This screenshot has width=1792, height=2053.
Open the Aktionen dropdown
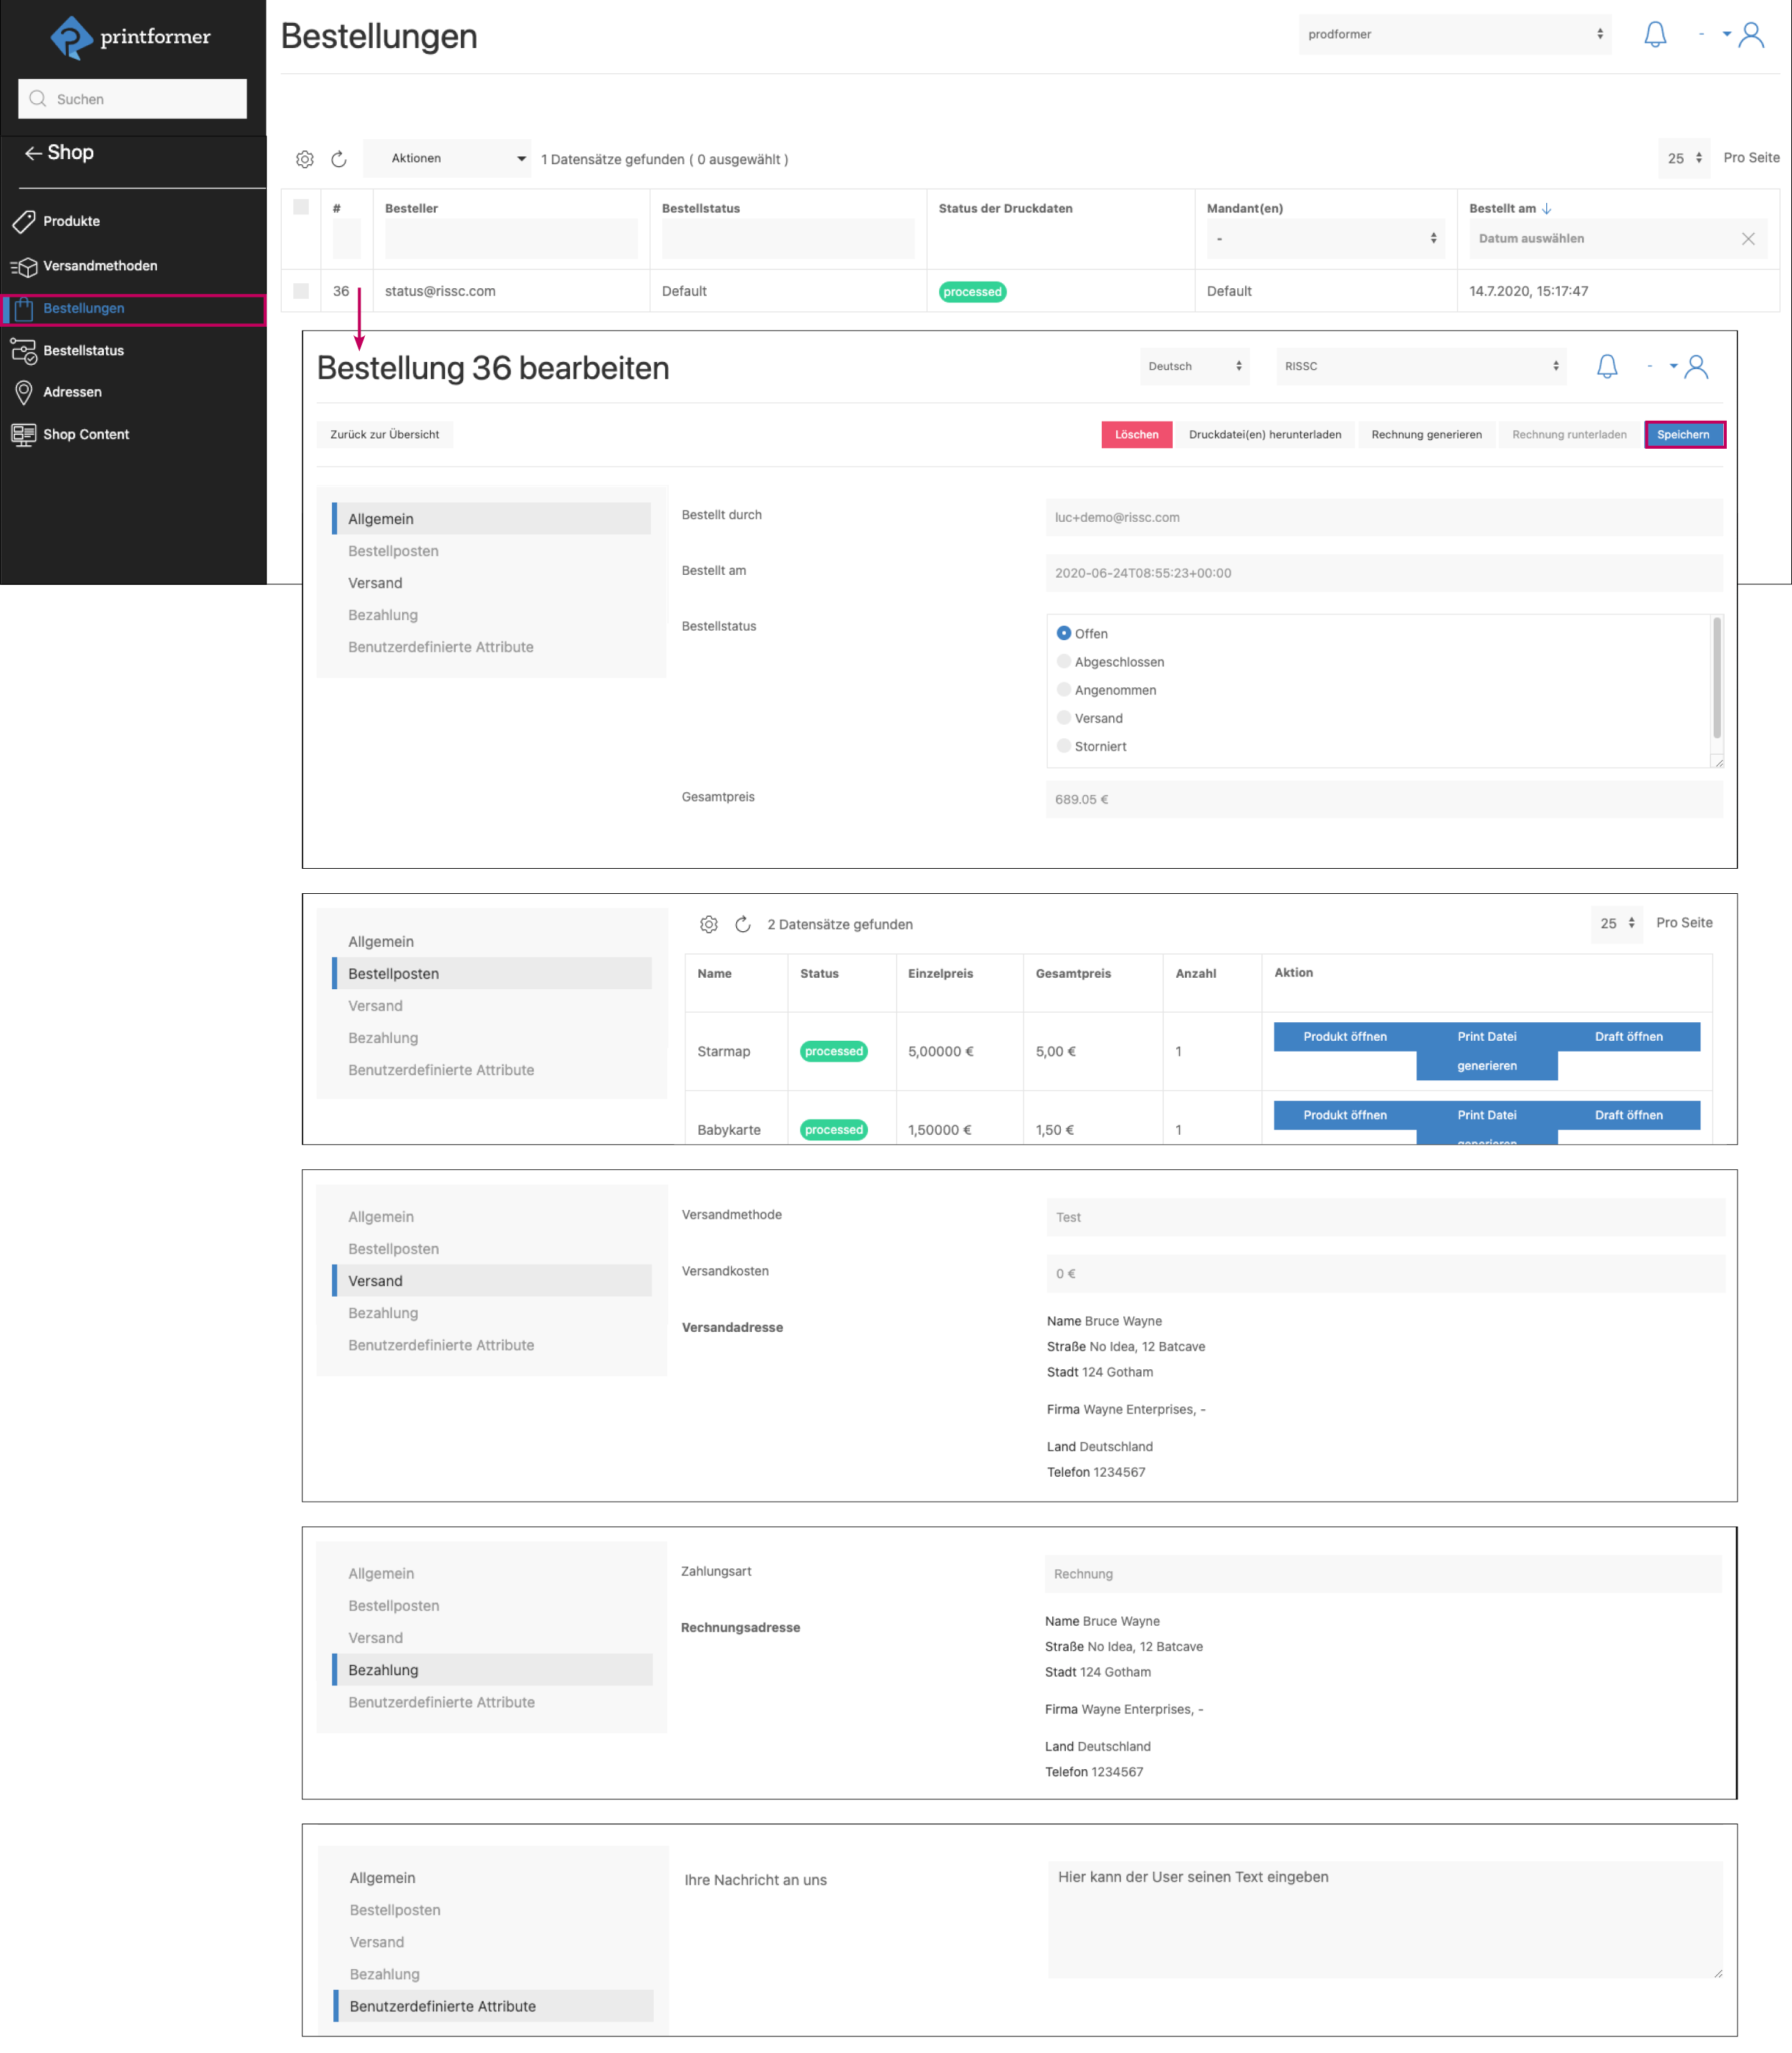[x=447, y=159]
